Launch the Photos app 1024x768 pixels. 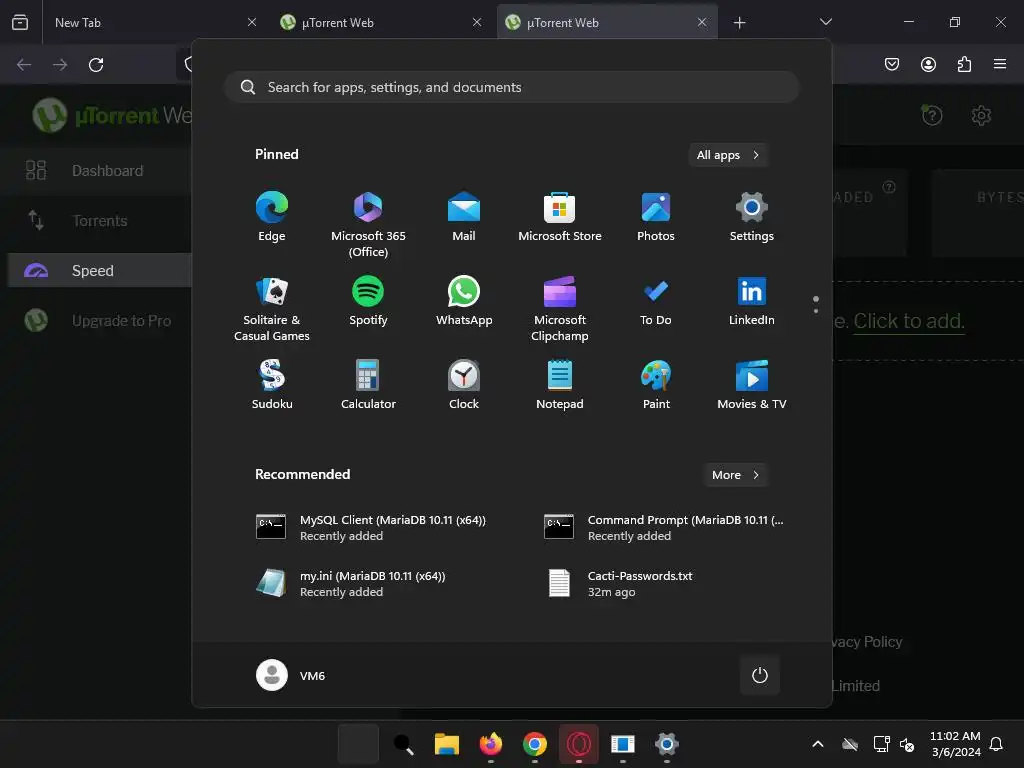[656, 217]
